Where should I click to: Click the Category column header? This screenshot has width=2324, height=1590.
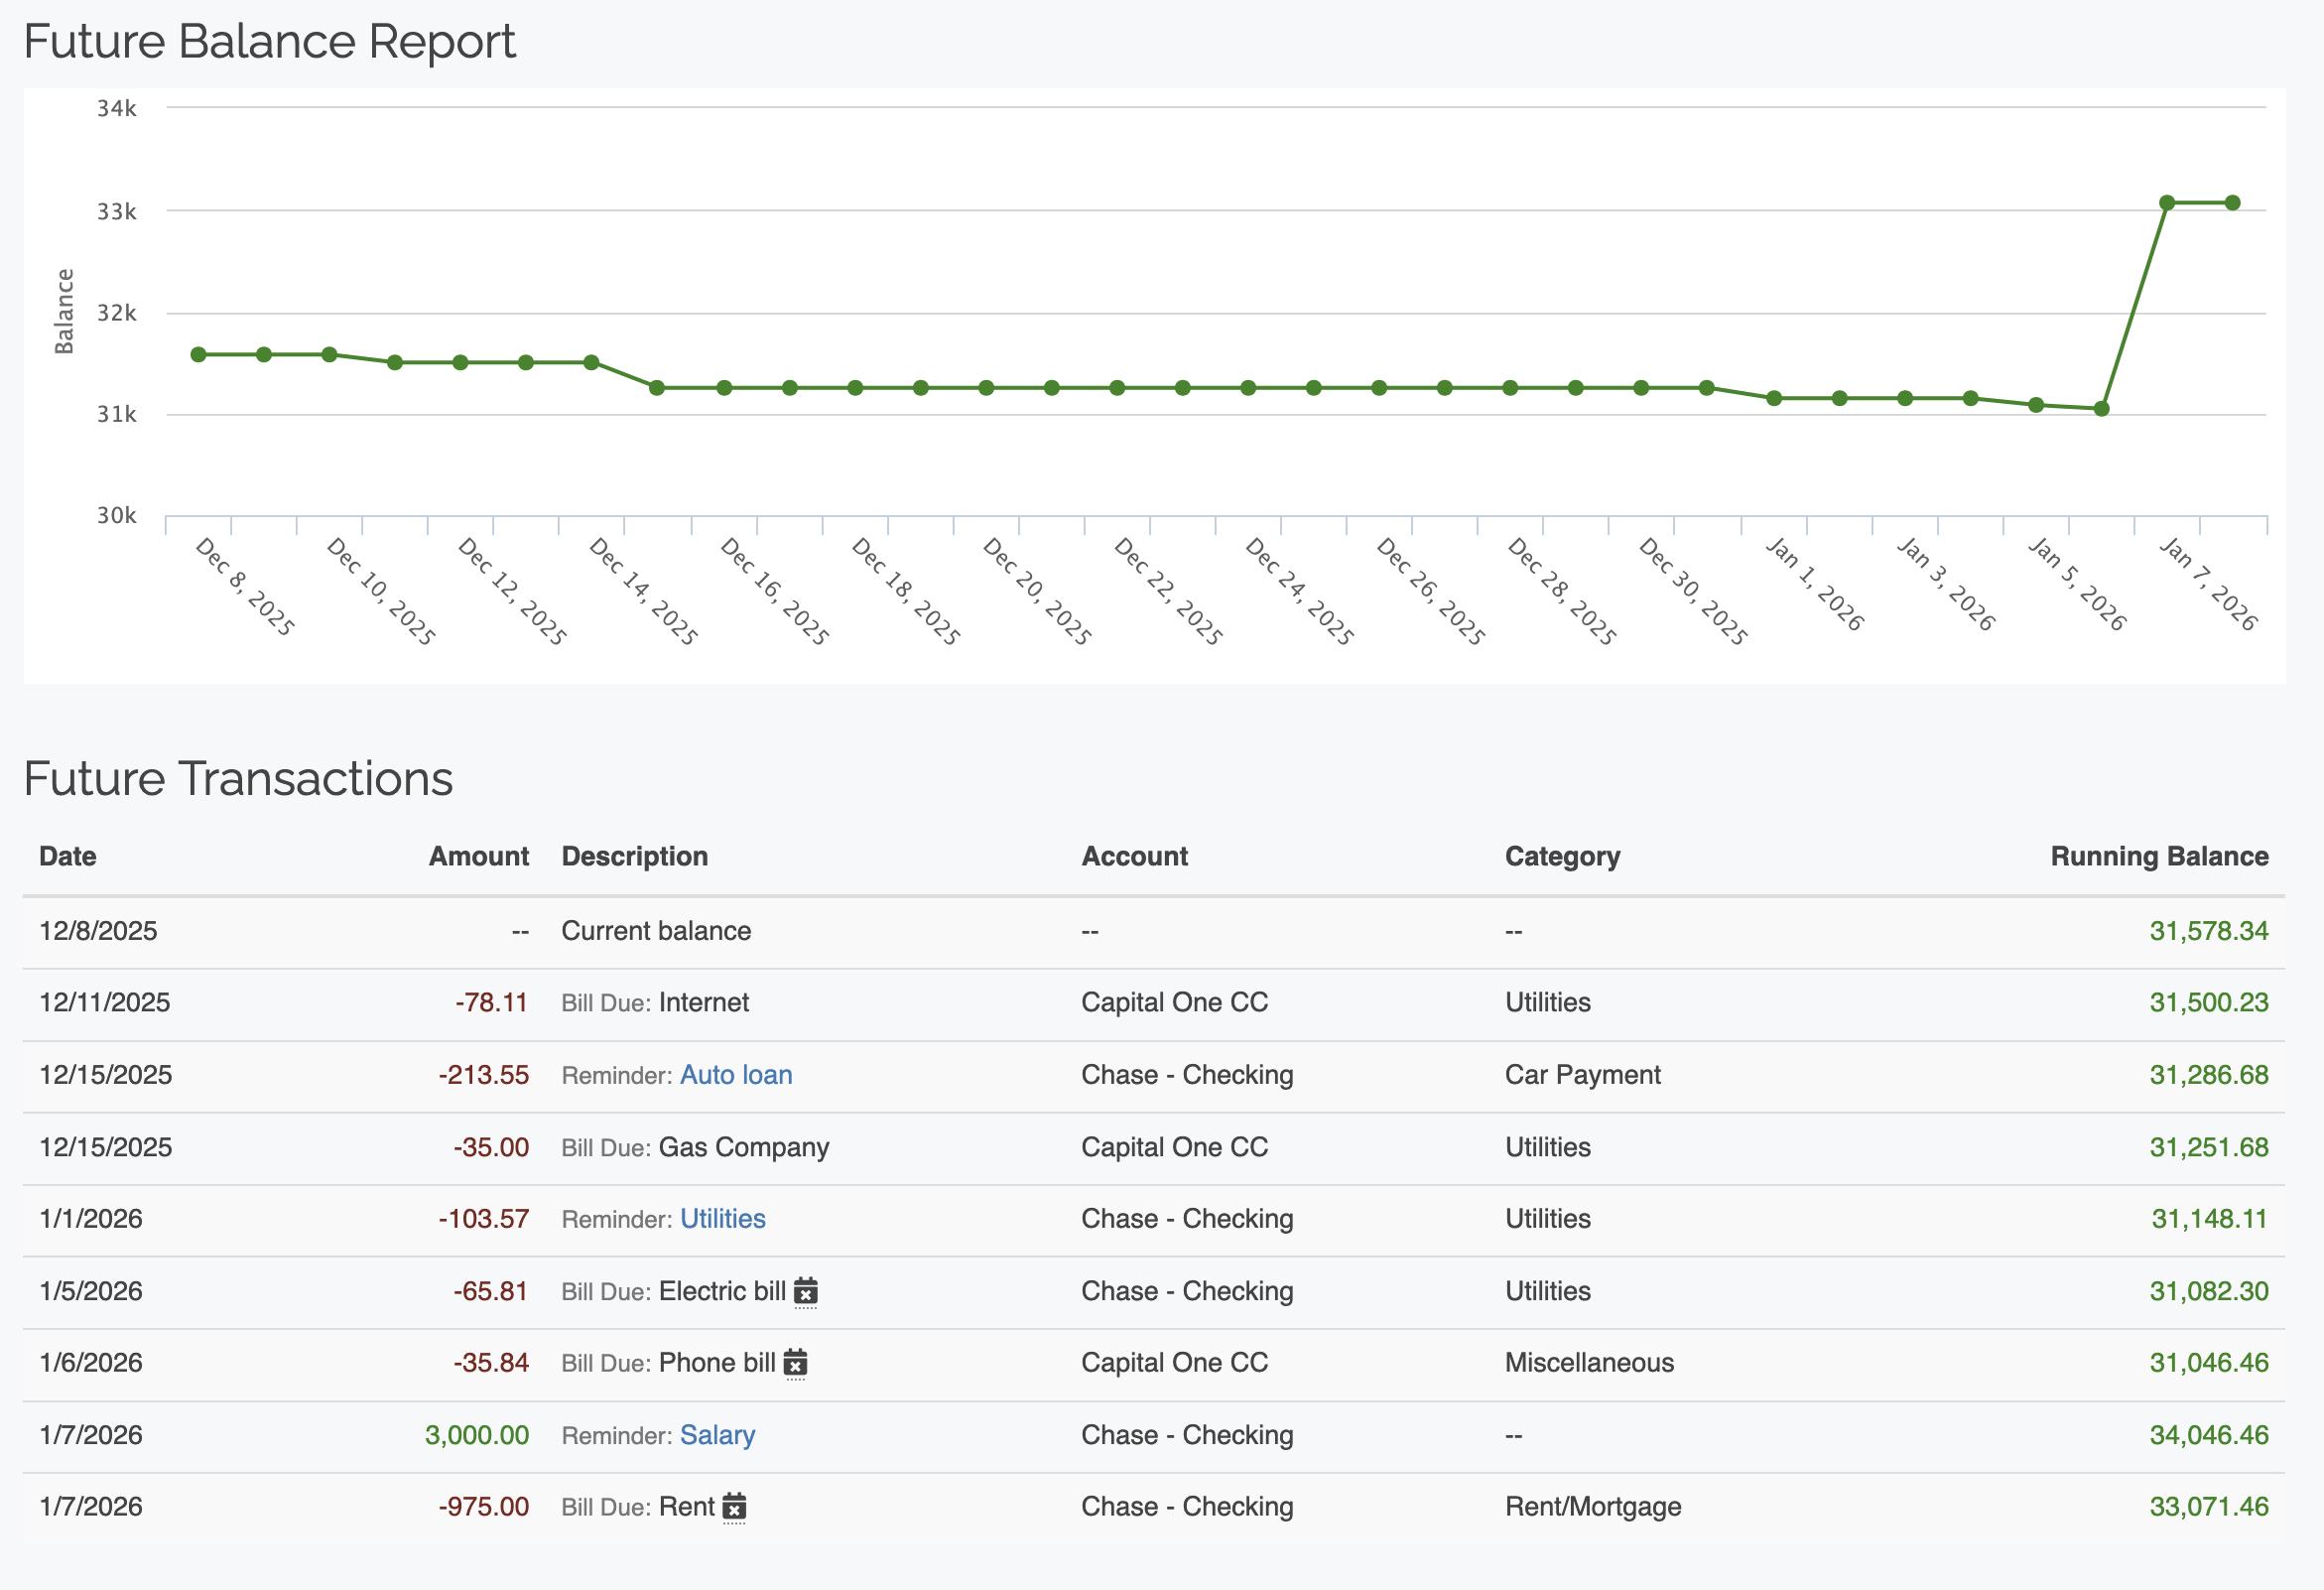tap(1562, 857)
